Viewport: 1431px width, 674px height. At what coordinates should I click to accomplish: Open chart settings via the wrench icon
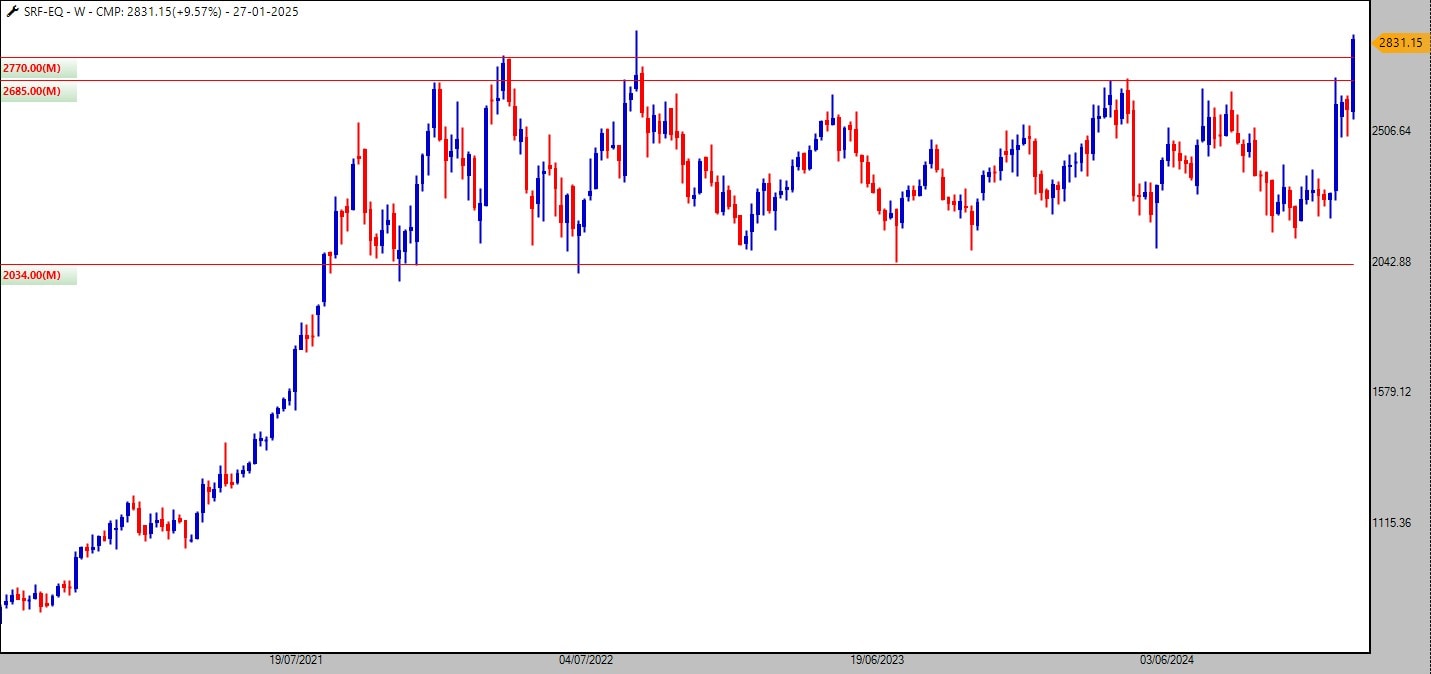pyautogui.click(x=12, y=12)
